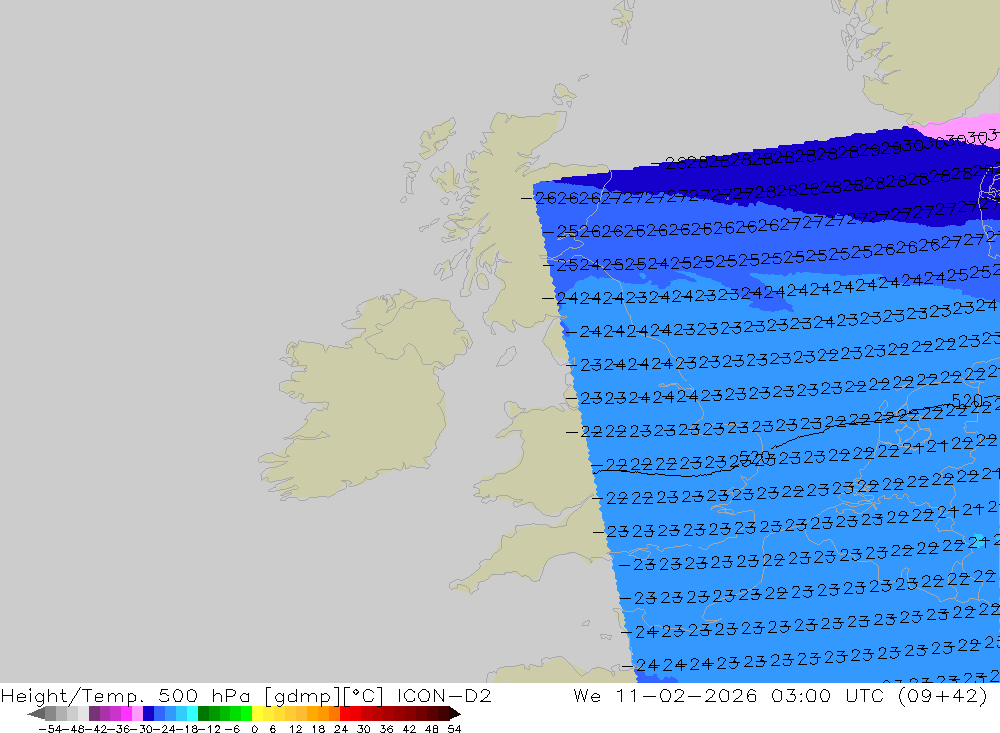Click the '520' contour label over eastern England

click(756, 457)
